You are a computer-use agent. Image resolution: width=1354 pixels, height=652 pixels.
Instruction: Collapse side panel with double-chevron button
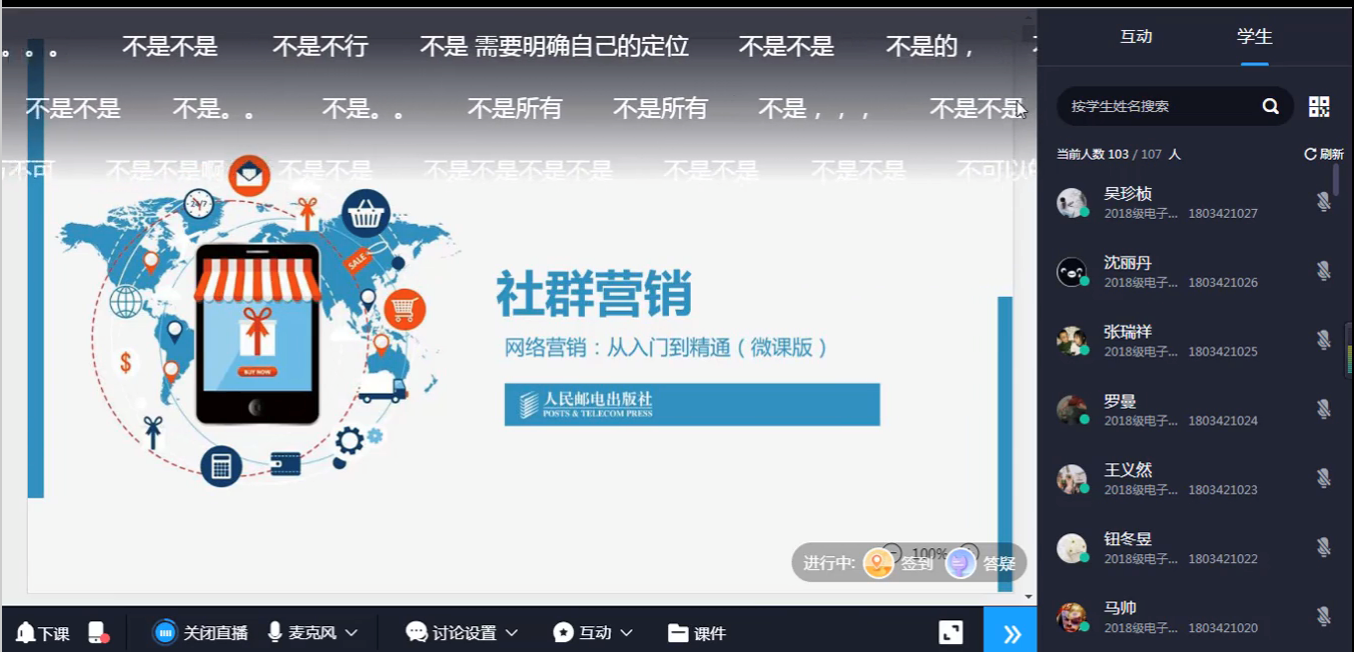click(x=1011, y=633)
